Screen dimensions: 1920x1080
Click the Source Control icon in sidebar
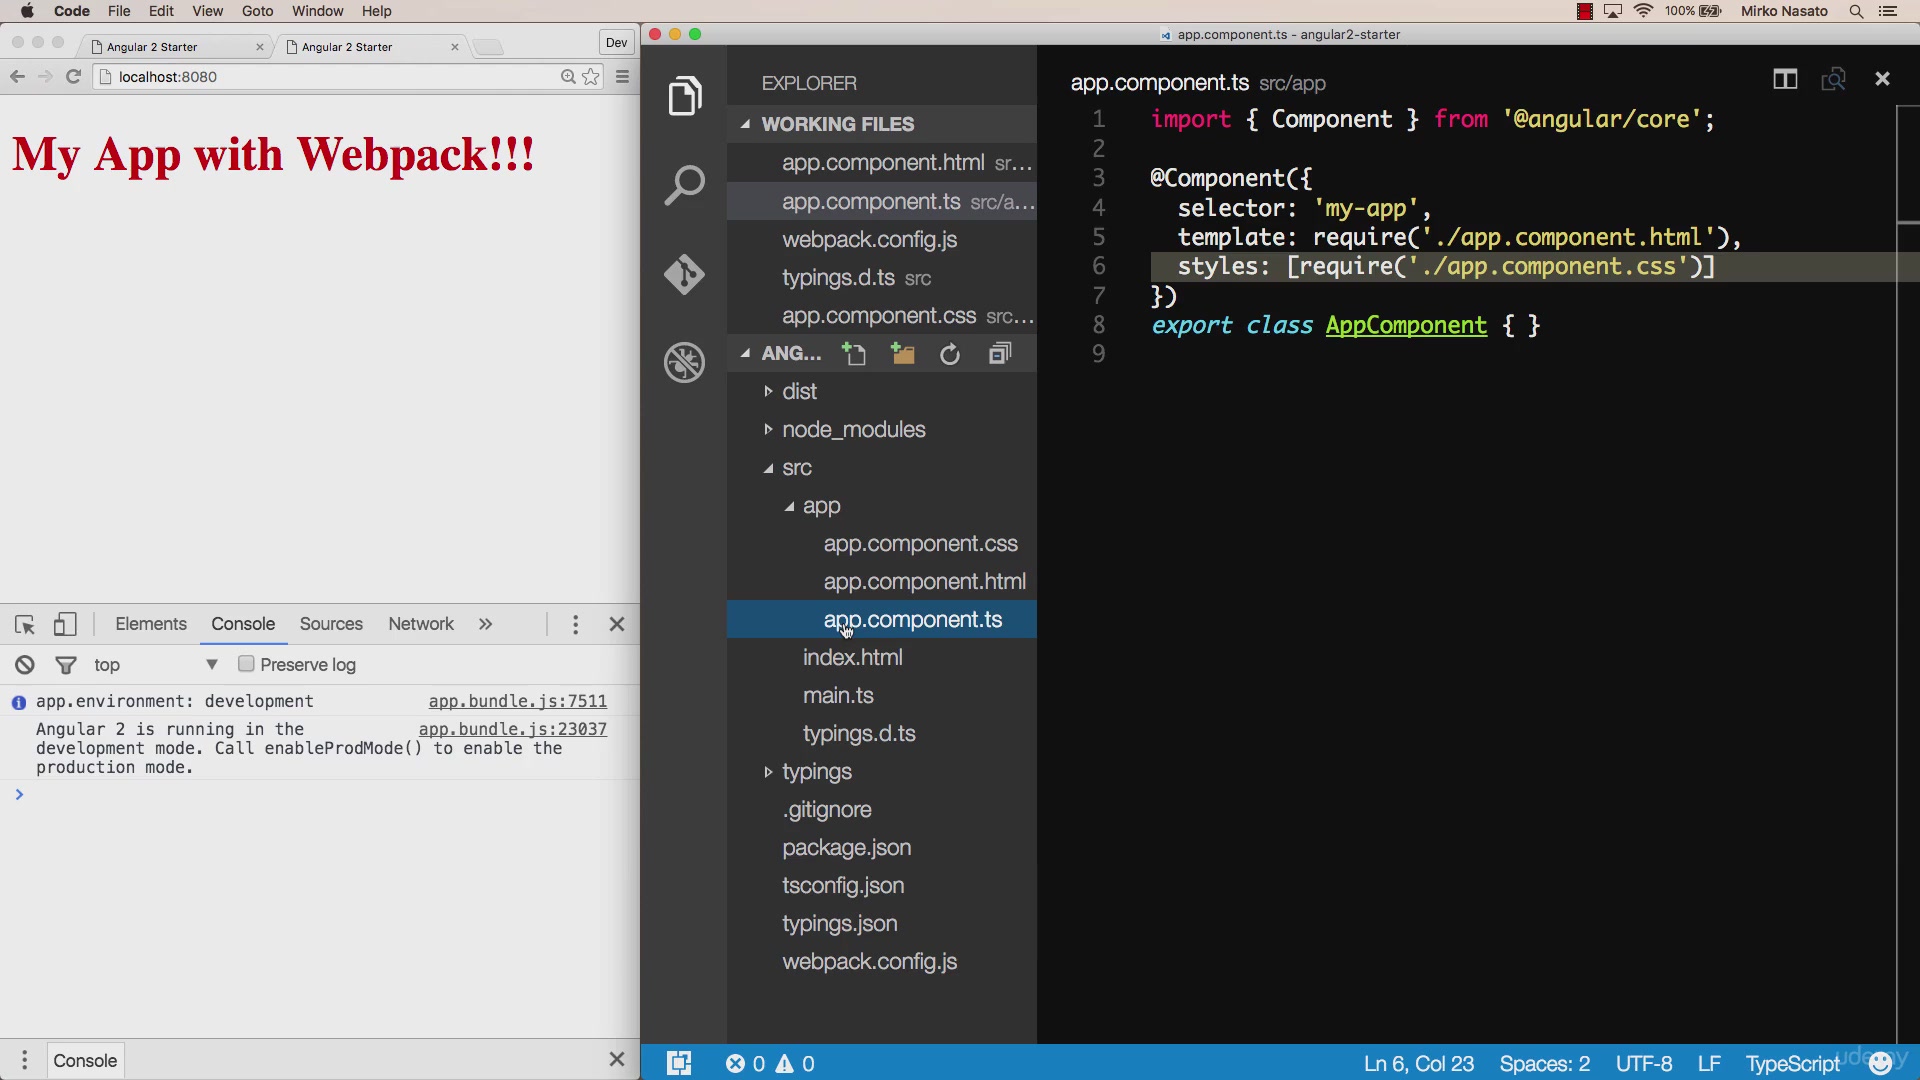[x=686, y=274]
